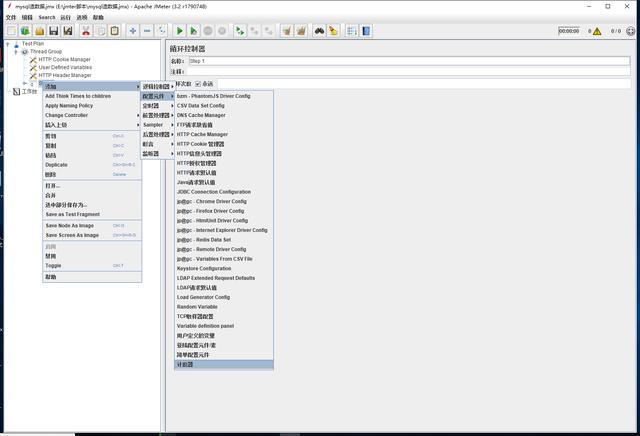Click the Collapse All minus icon
Screen dimensions: 640x436
(x=148, y=31)
